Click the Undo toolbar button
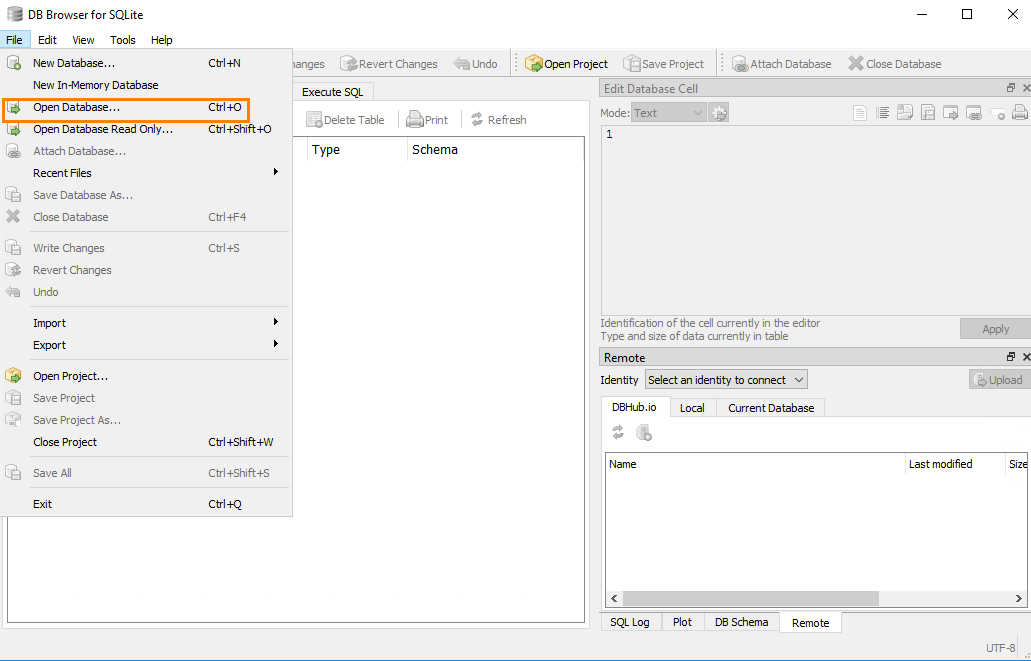 point(476,64)
